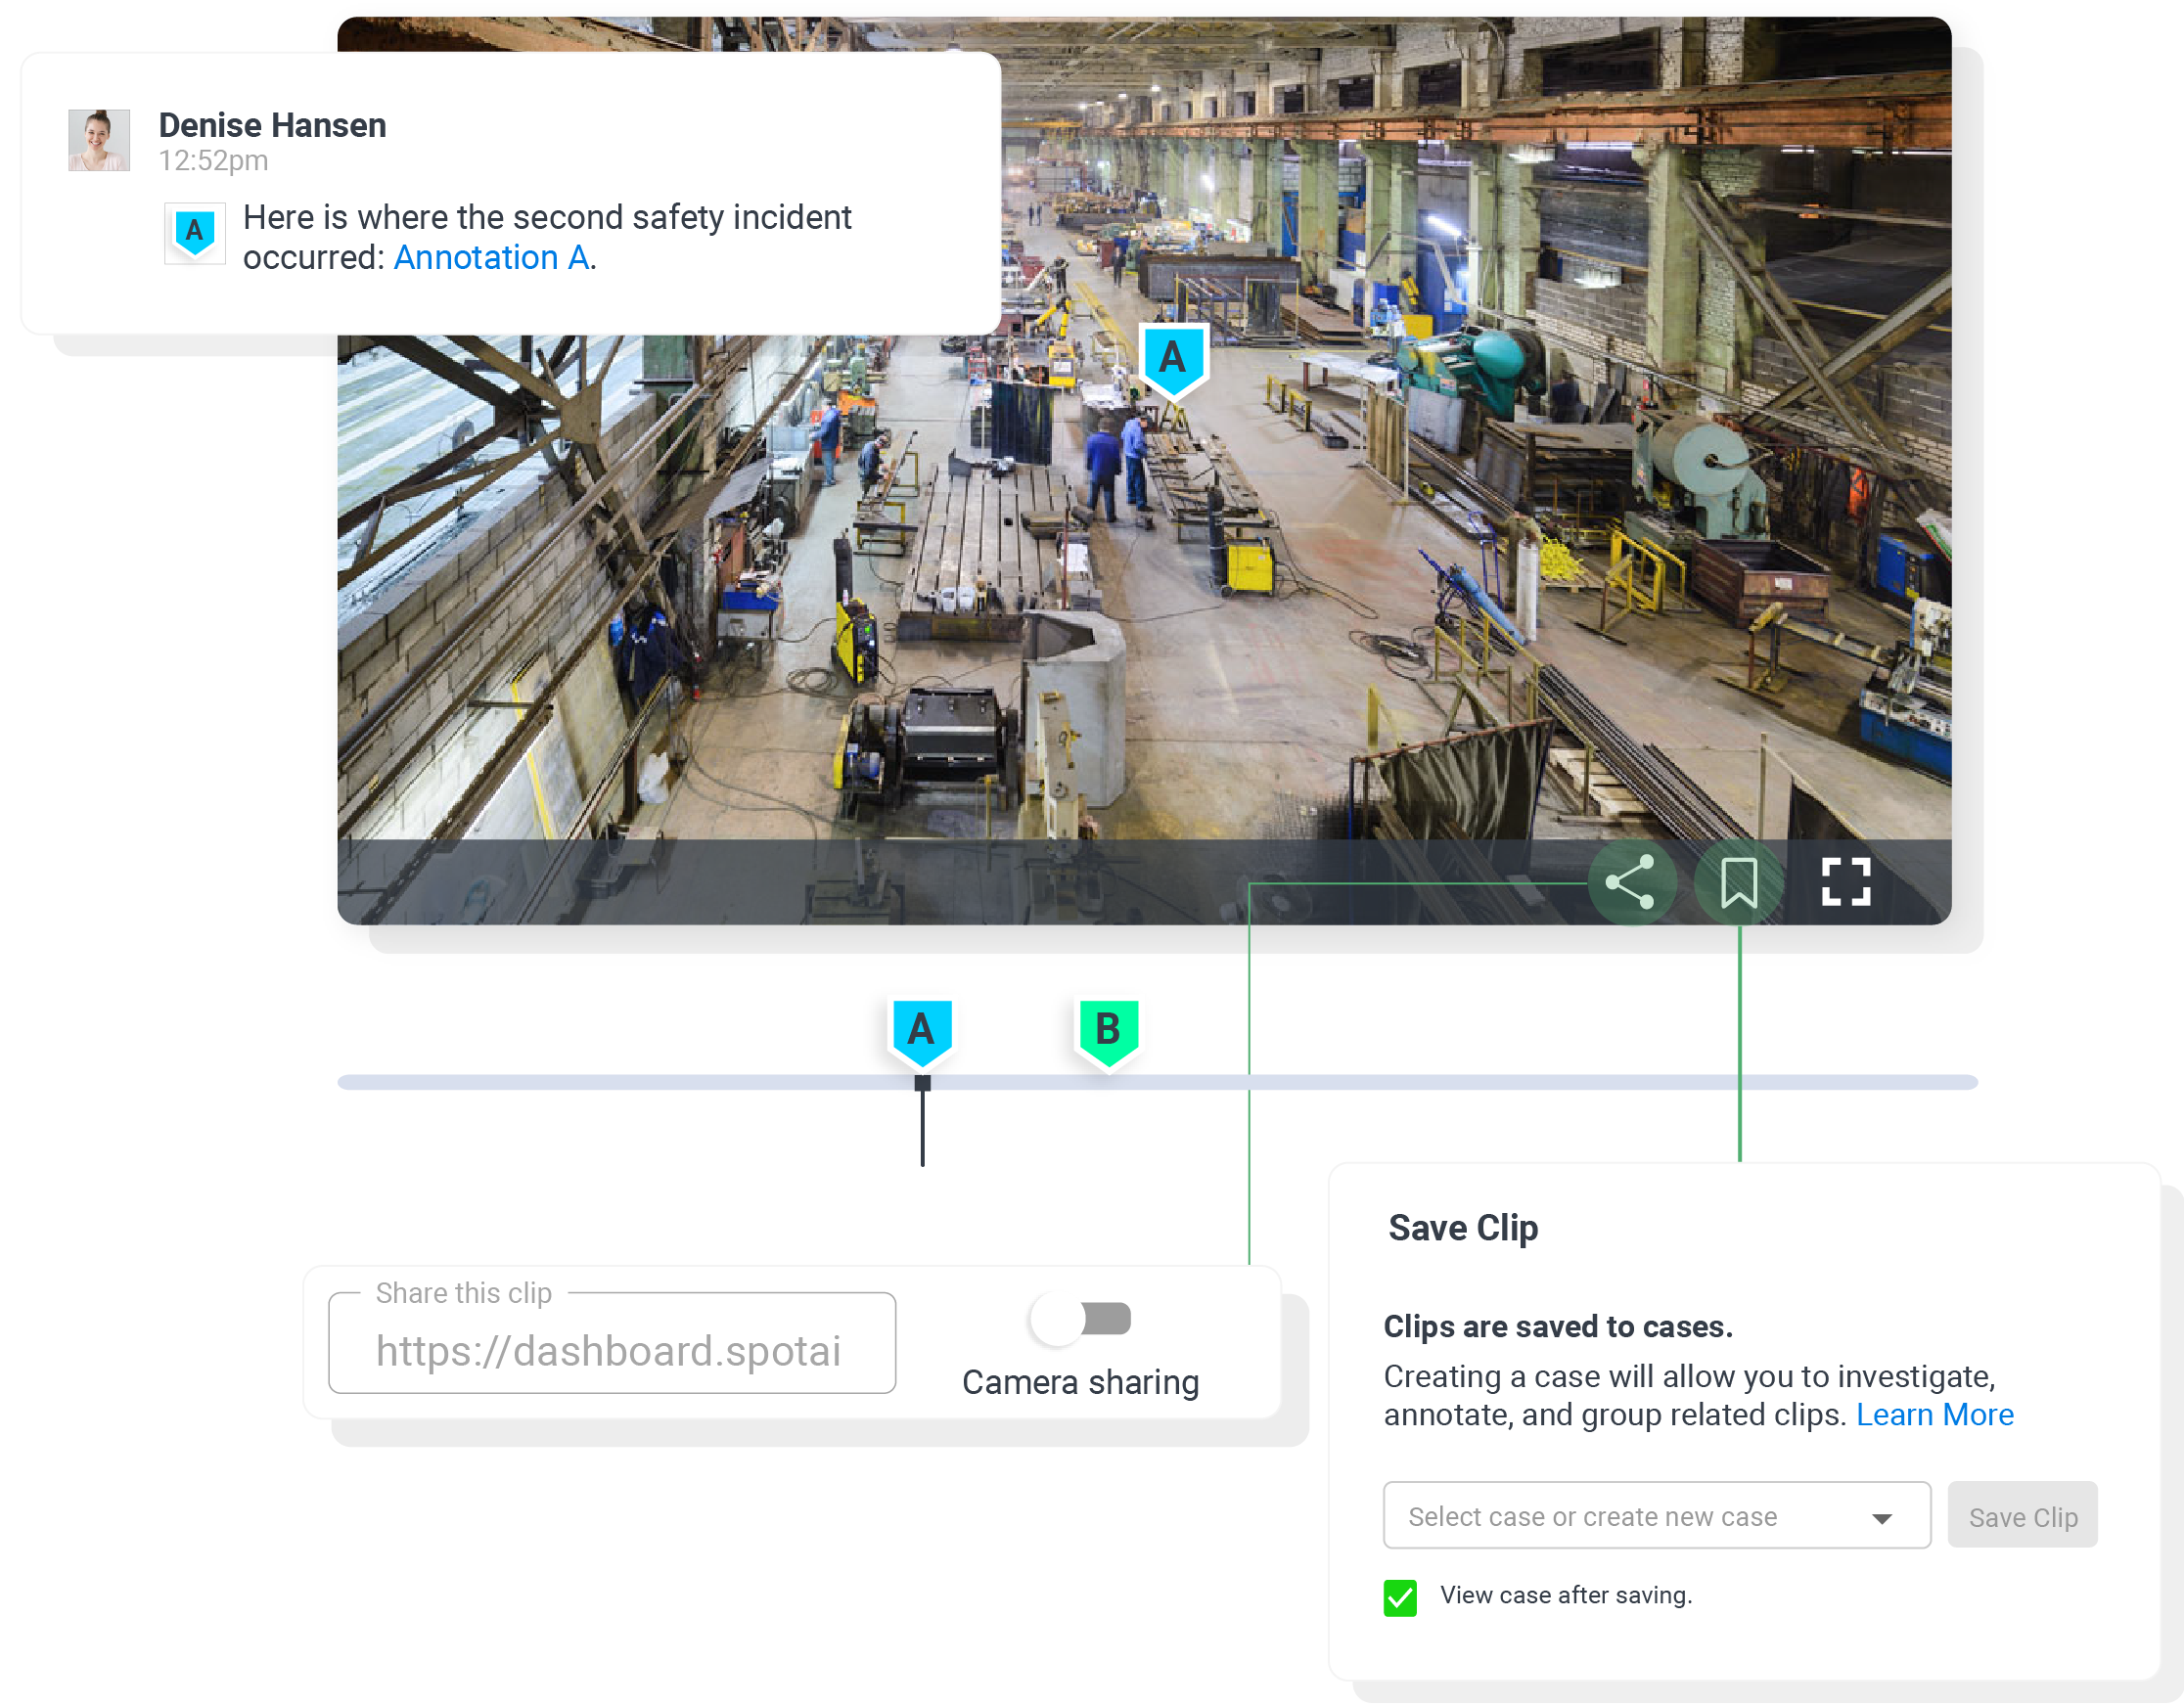Click 'Clips are saved to cases.' text

coord(1559,1327)
